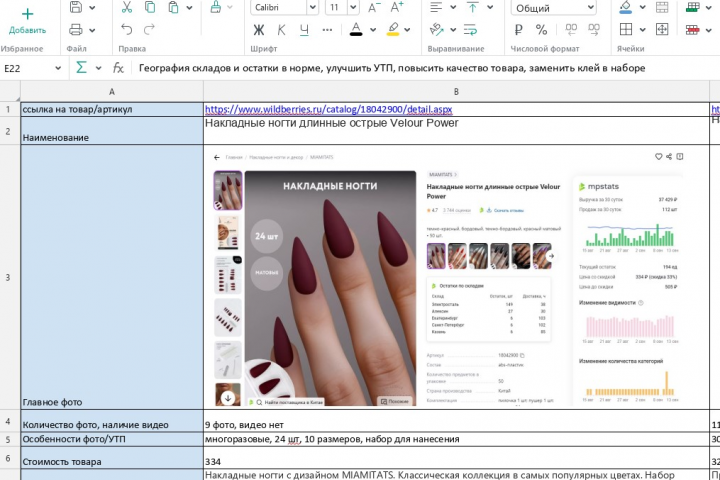Activate the format painter brush

click(216, 7)
